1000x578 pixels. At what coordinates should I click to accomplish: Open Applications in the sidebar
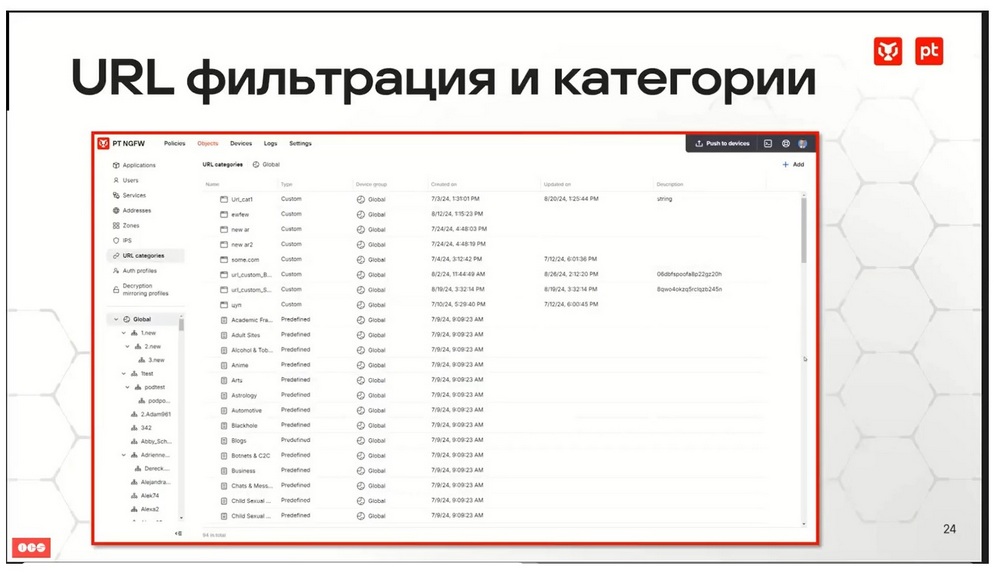[134, 165]
